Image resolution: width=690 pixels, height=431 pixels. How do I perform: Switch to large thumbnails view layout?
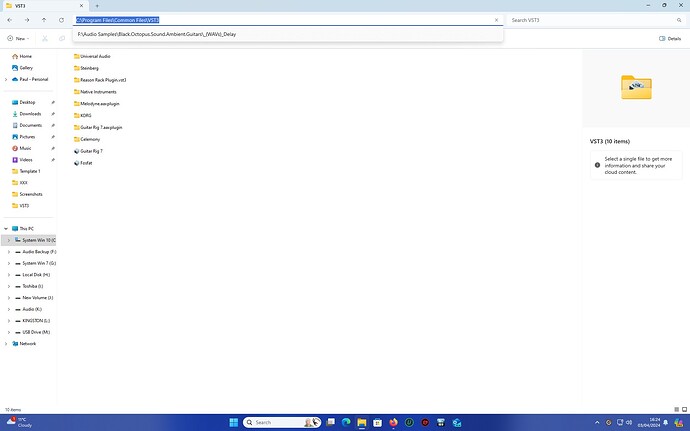[x=684, y=409]
